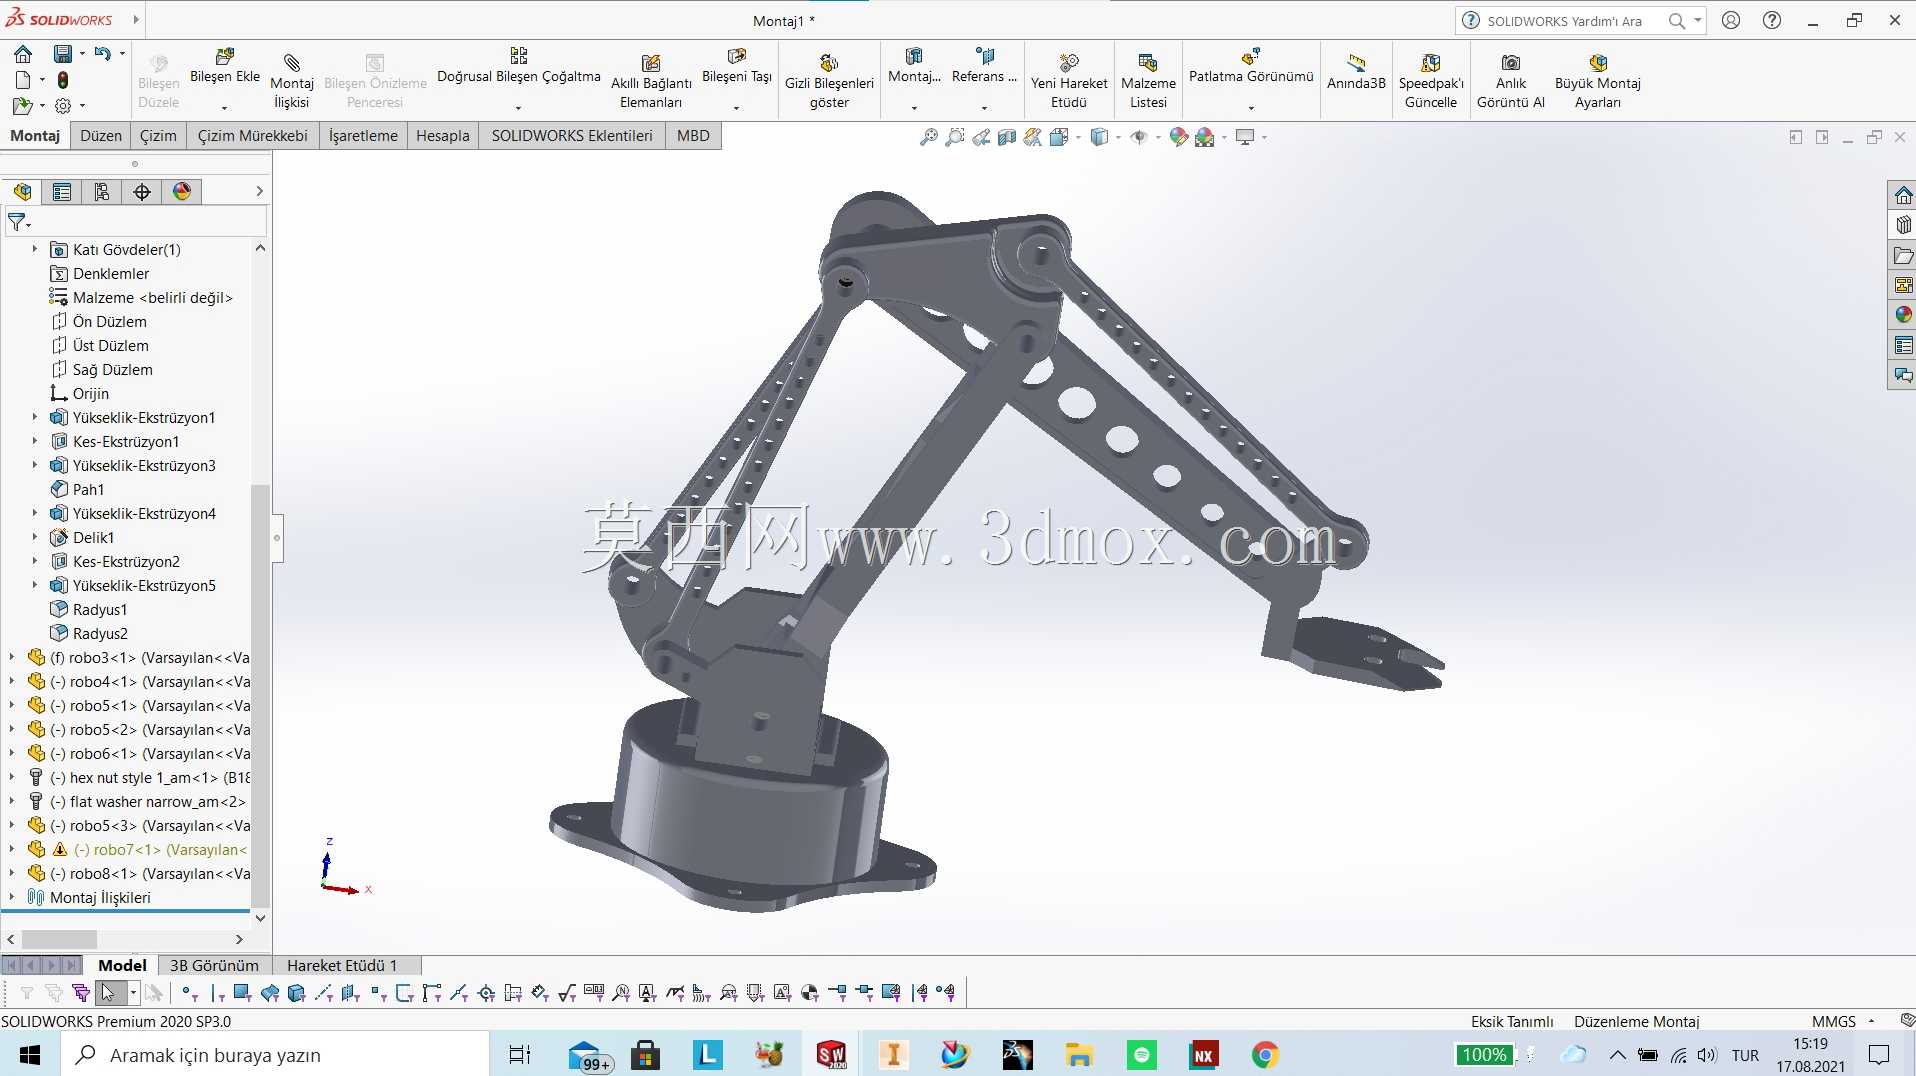This screenshot has width=1916, height=1076.
Task: Click feature tree filter field
Action: tap(135, 222)
